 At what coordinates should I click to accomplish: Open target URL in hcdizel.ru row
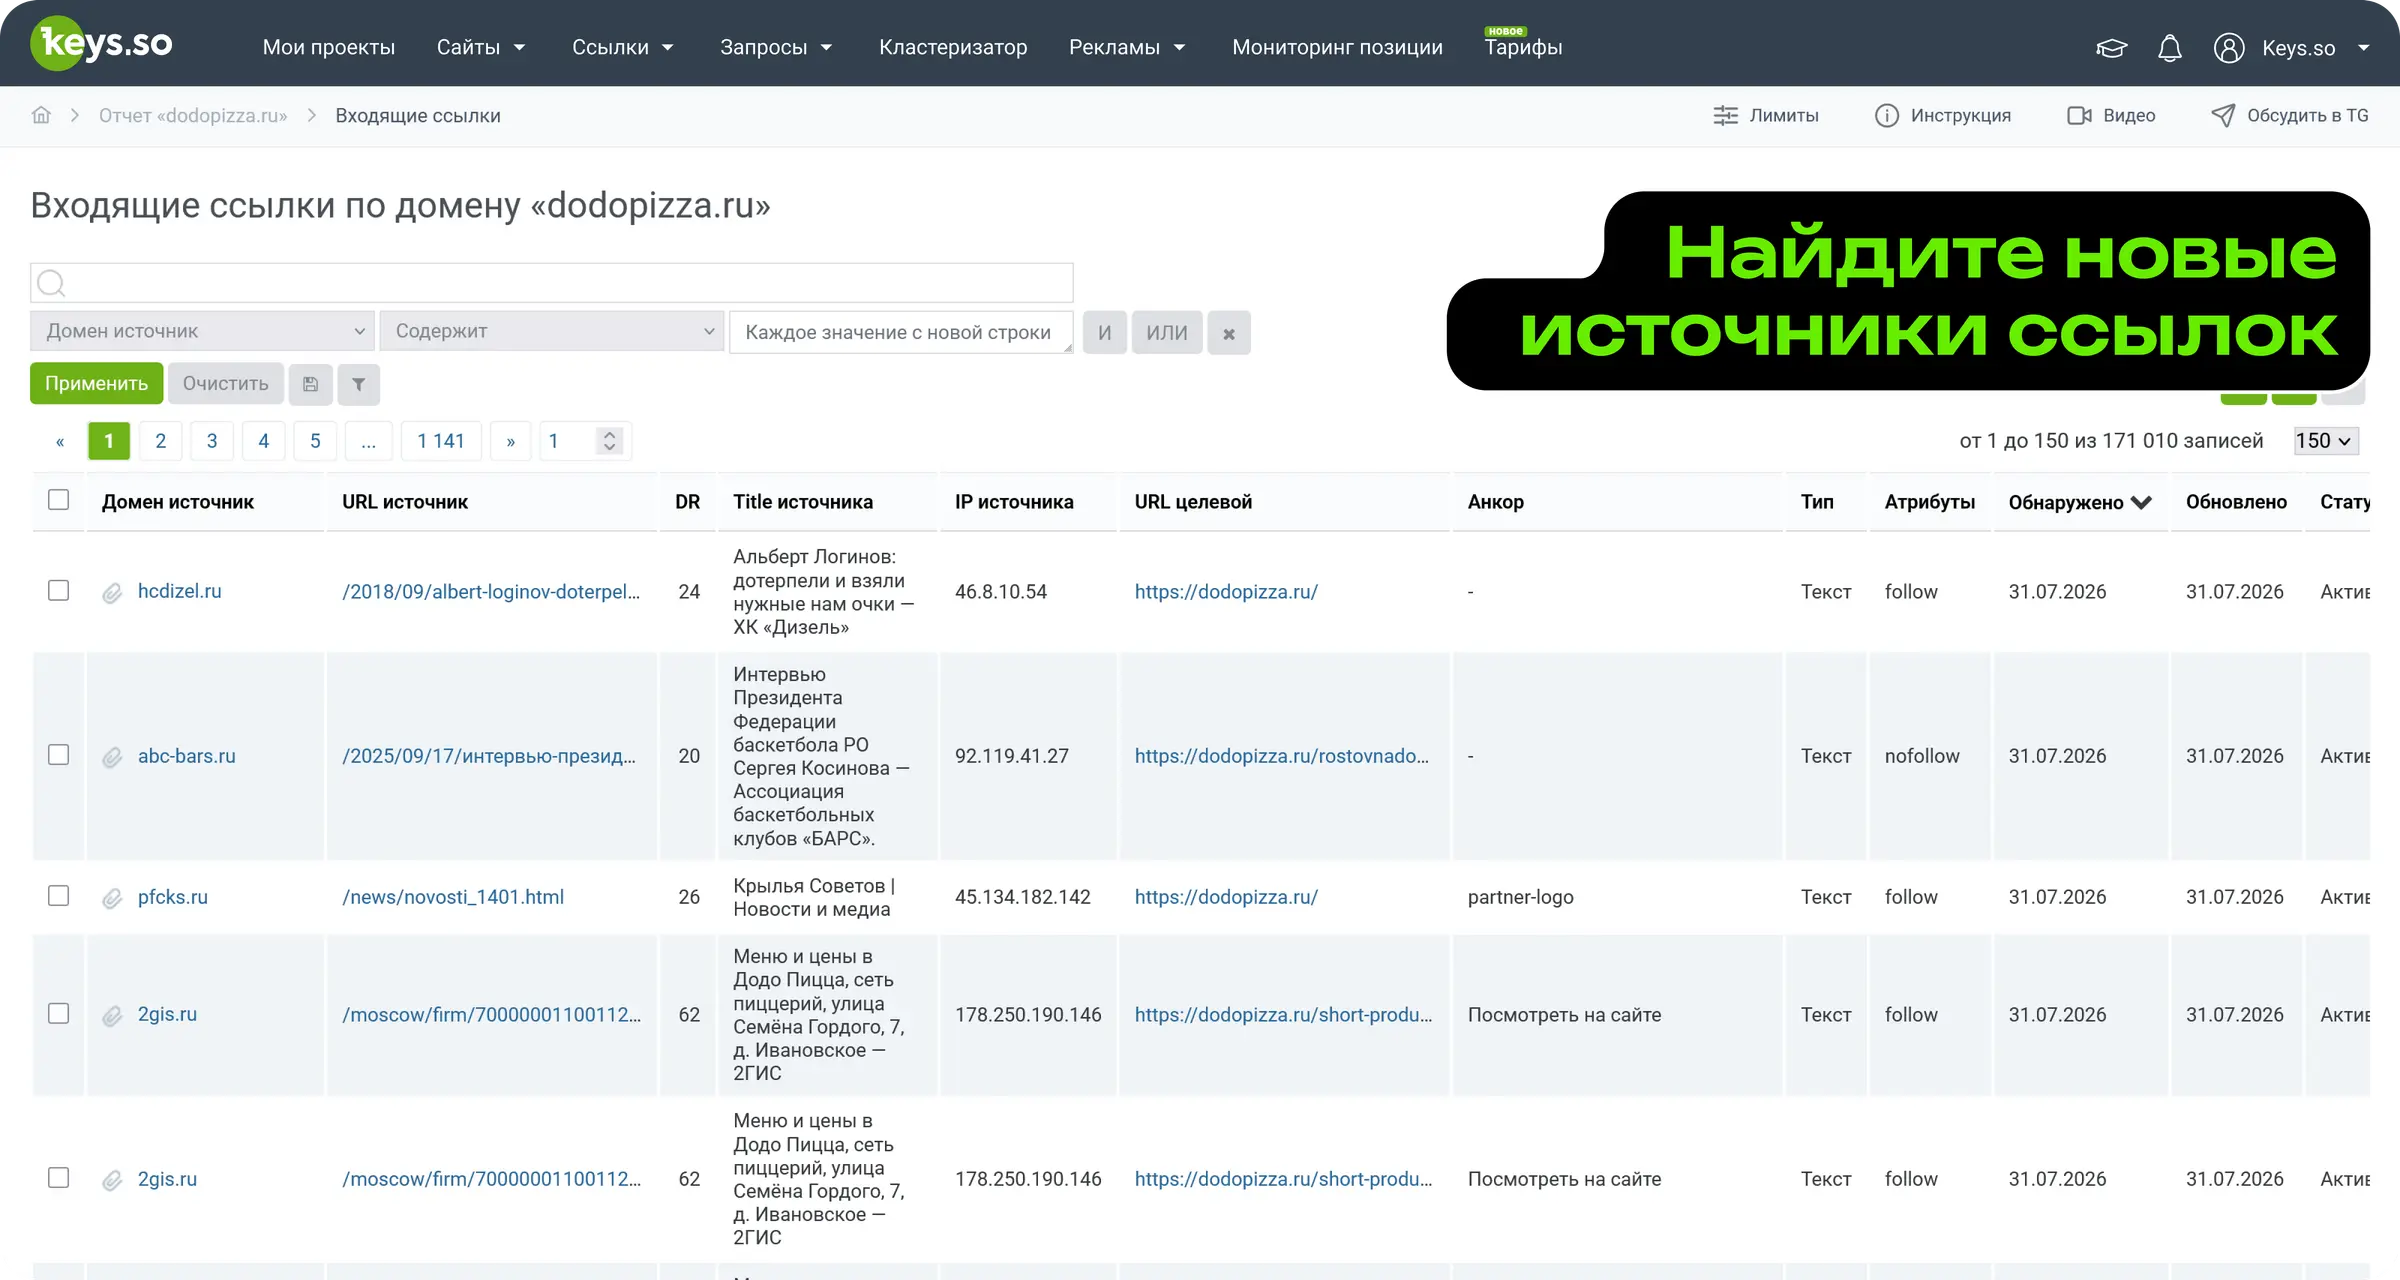click(1226, 592)
